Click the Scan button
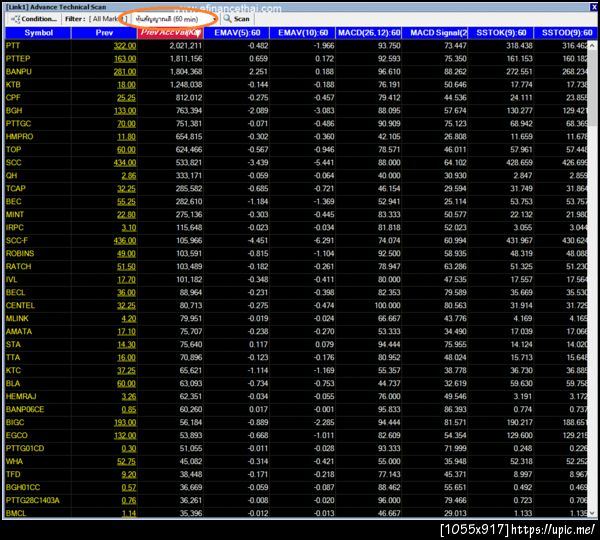Image resolution: width=600 pixels, height=540 pixels. tap(237, 19)
